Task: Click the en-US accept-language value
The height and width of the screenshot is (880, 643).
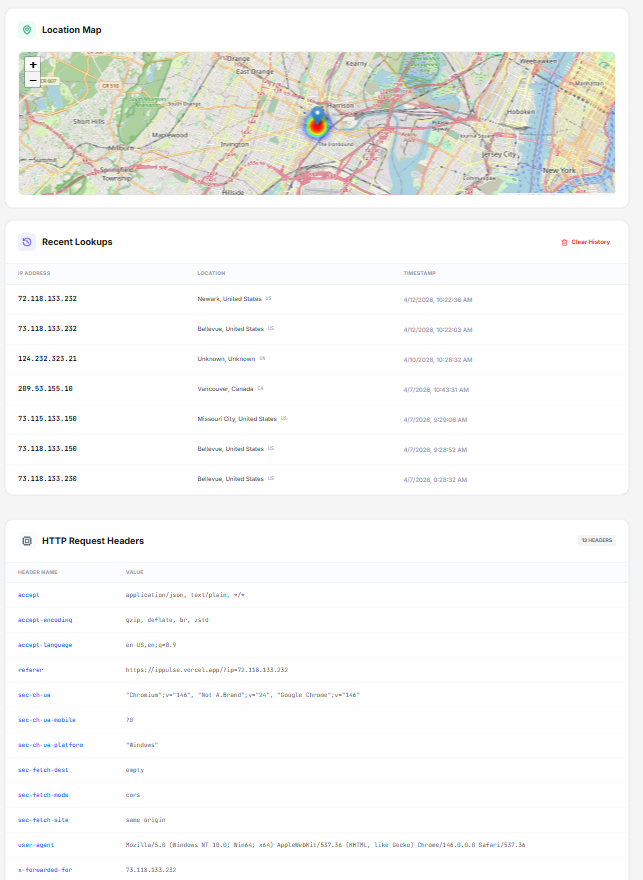Action: 151,645
